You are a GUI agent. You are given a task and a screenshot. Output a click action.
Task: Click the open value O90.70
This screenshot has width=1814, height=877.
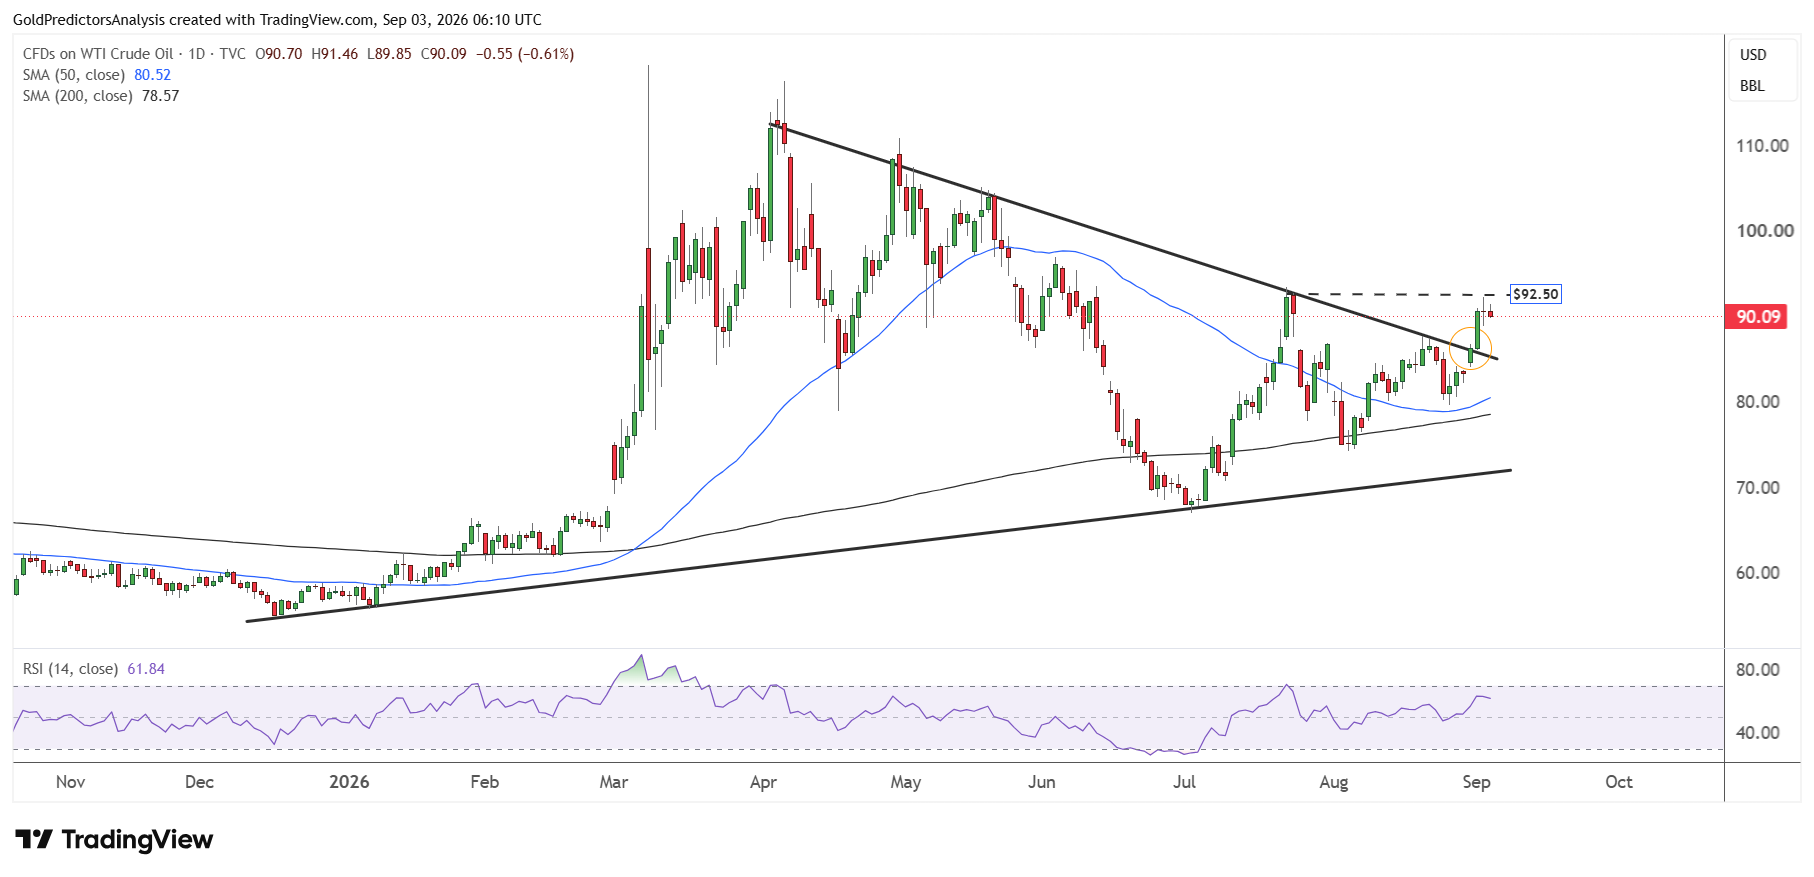[x=279, y=54]
